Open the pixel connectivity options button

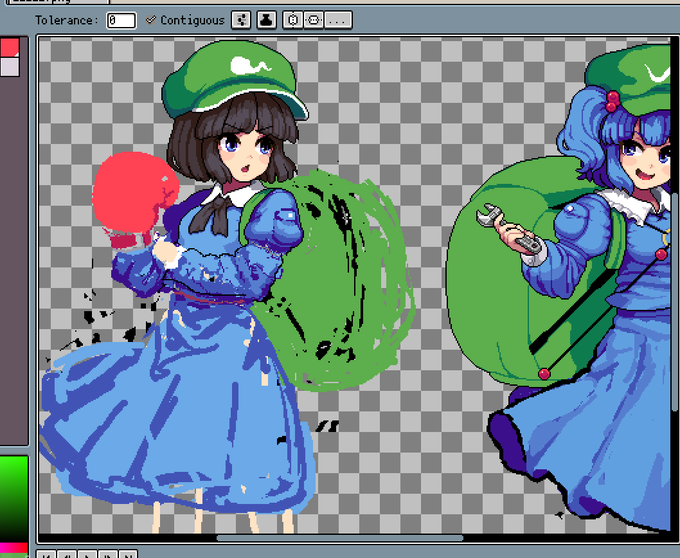241,20
